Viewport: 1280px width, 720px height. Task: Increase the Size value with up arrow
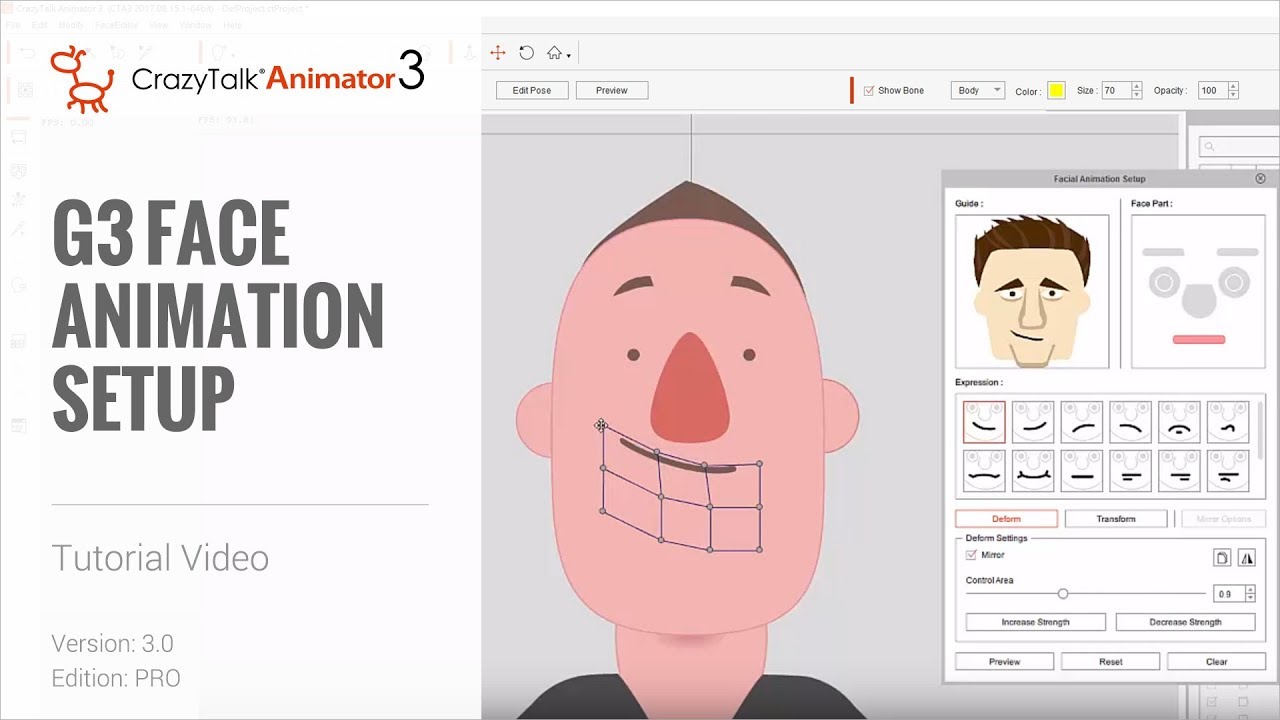click(x=1137, y=86)
